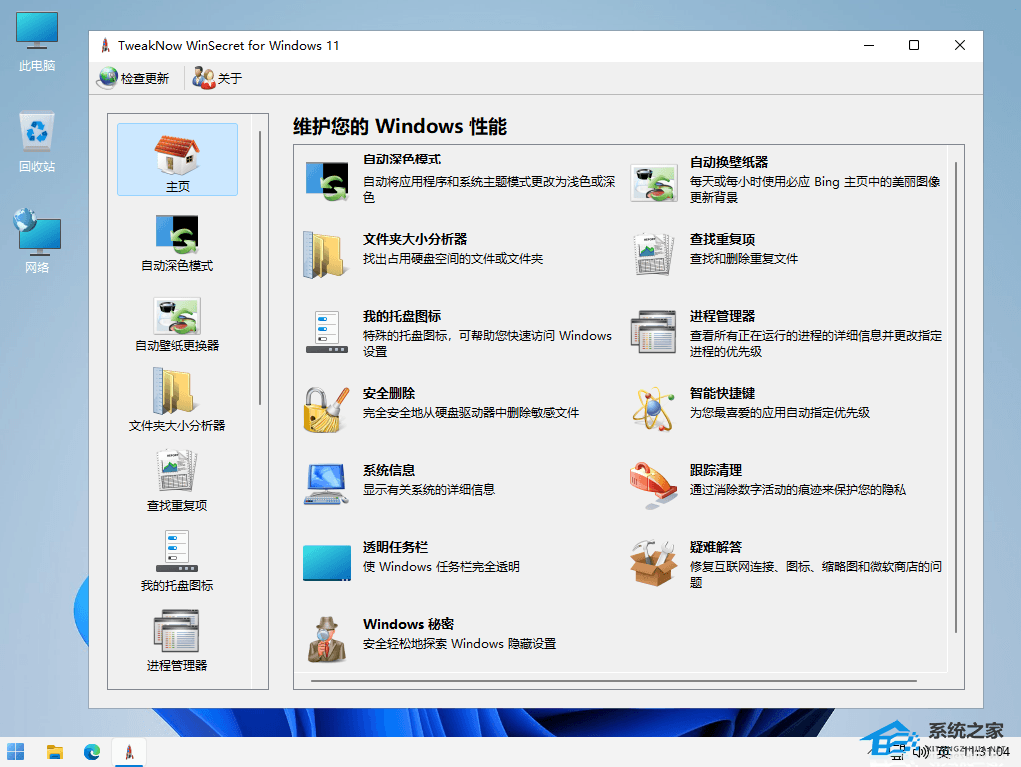Viewport: 1021px width, 767px height.
Task: Select the 网络 desktop icon
Action: [37, 241]
